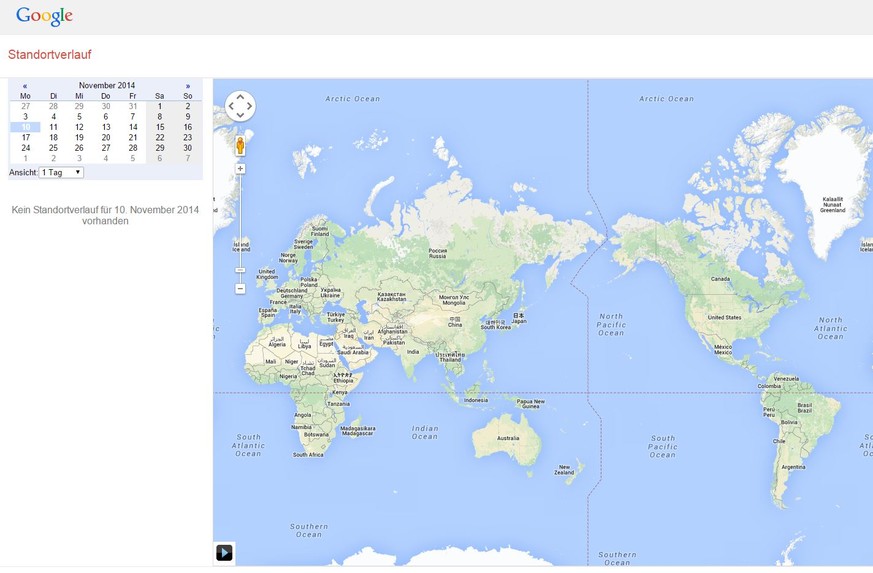873x573 pixels.
Task: Select November 15 in the calendar
Action: [x=159, y=127]
